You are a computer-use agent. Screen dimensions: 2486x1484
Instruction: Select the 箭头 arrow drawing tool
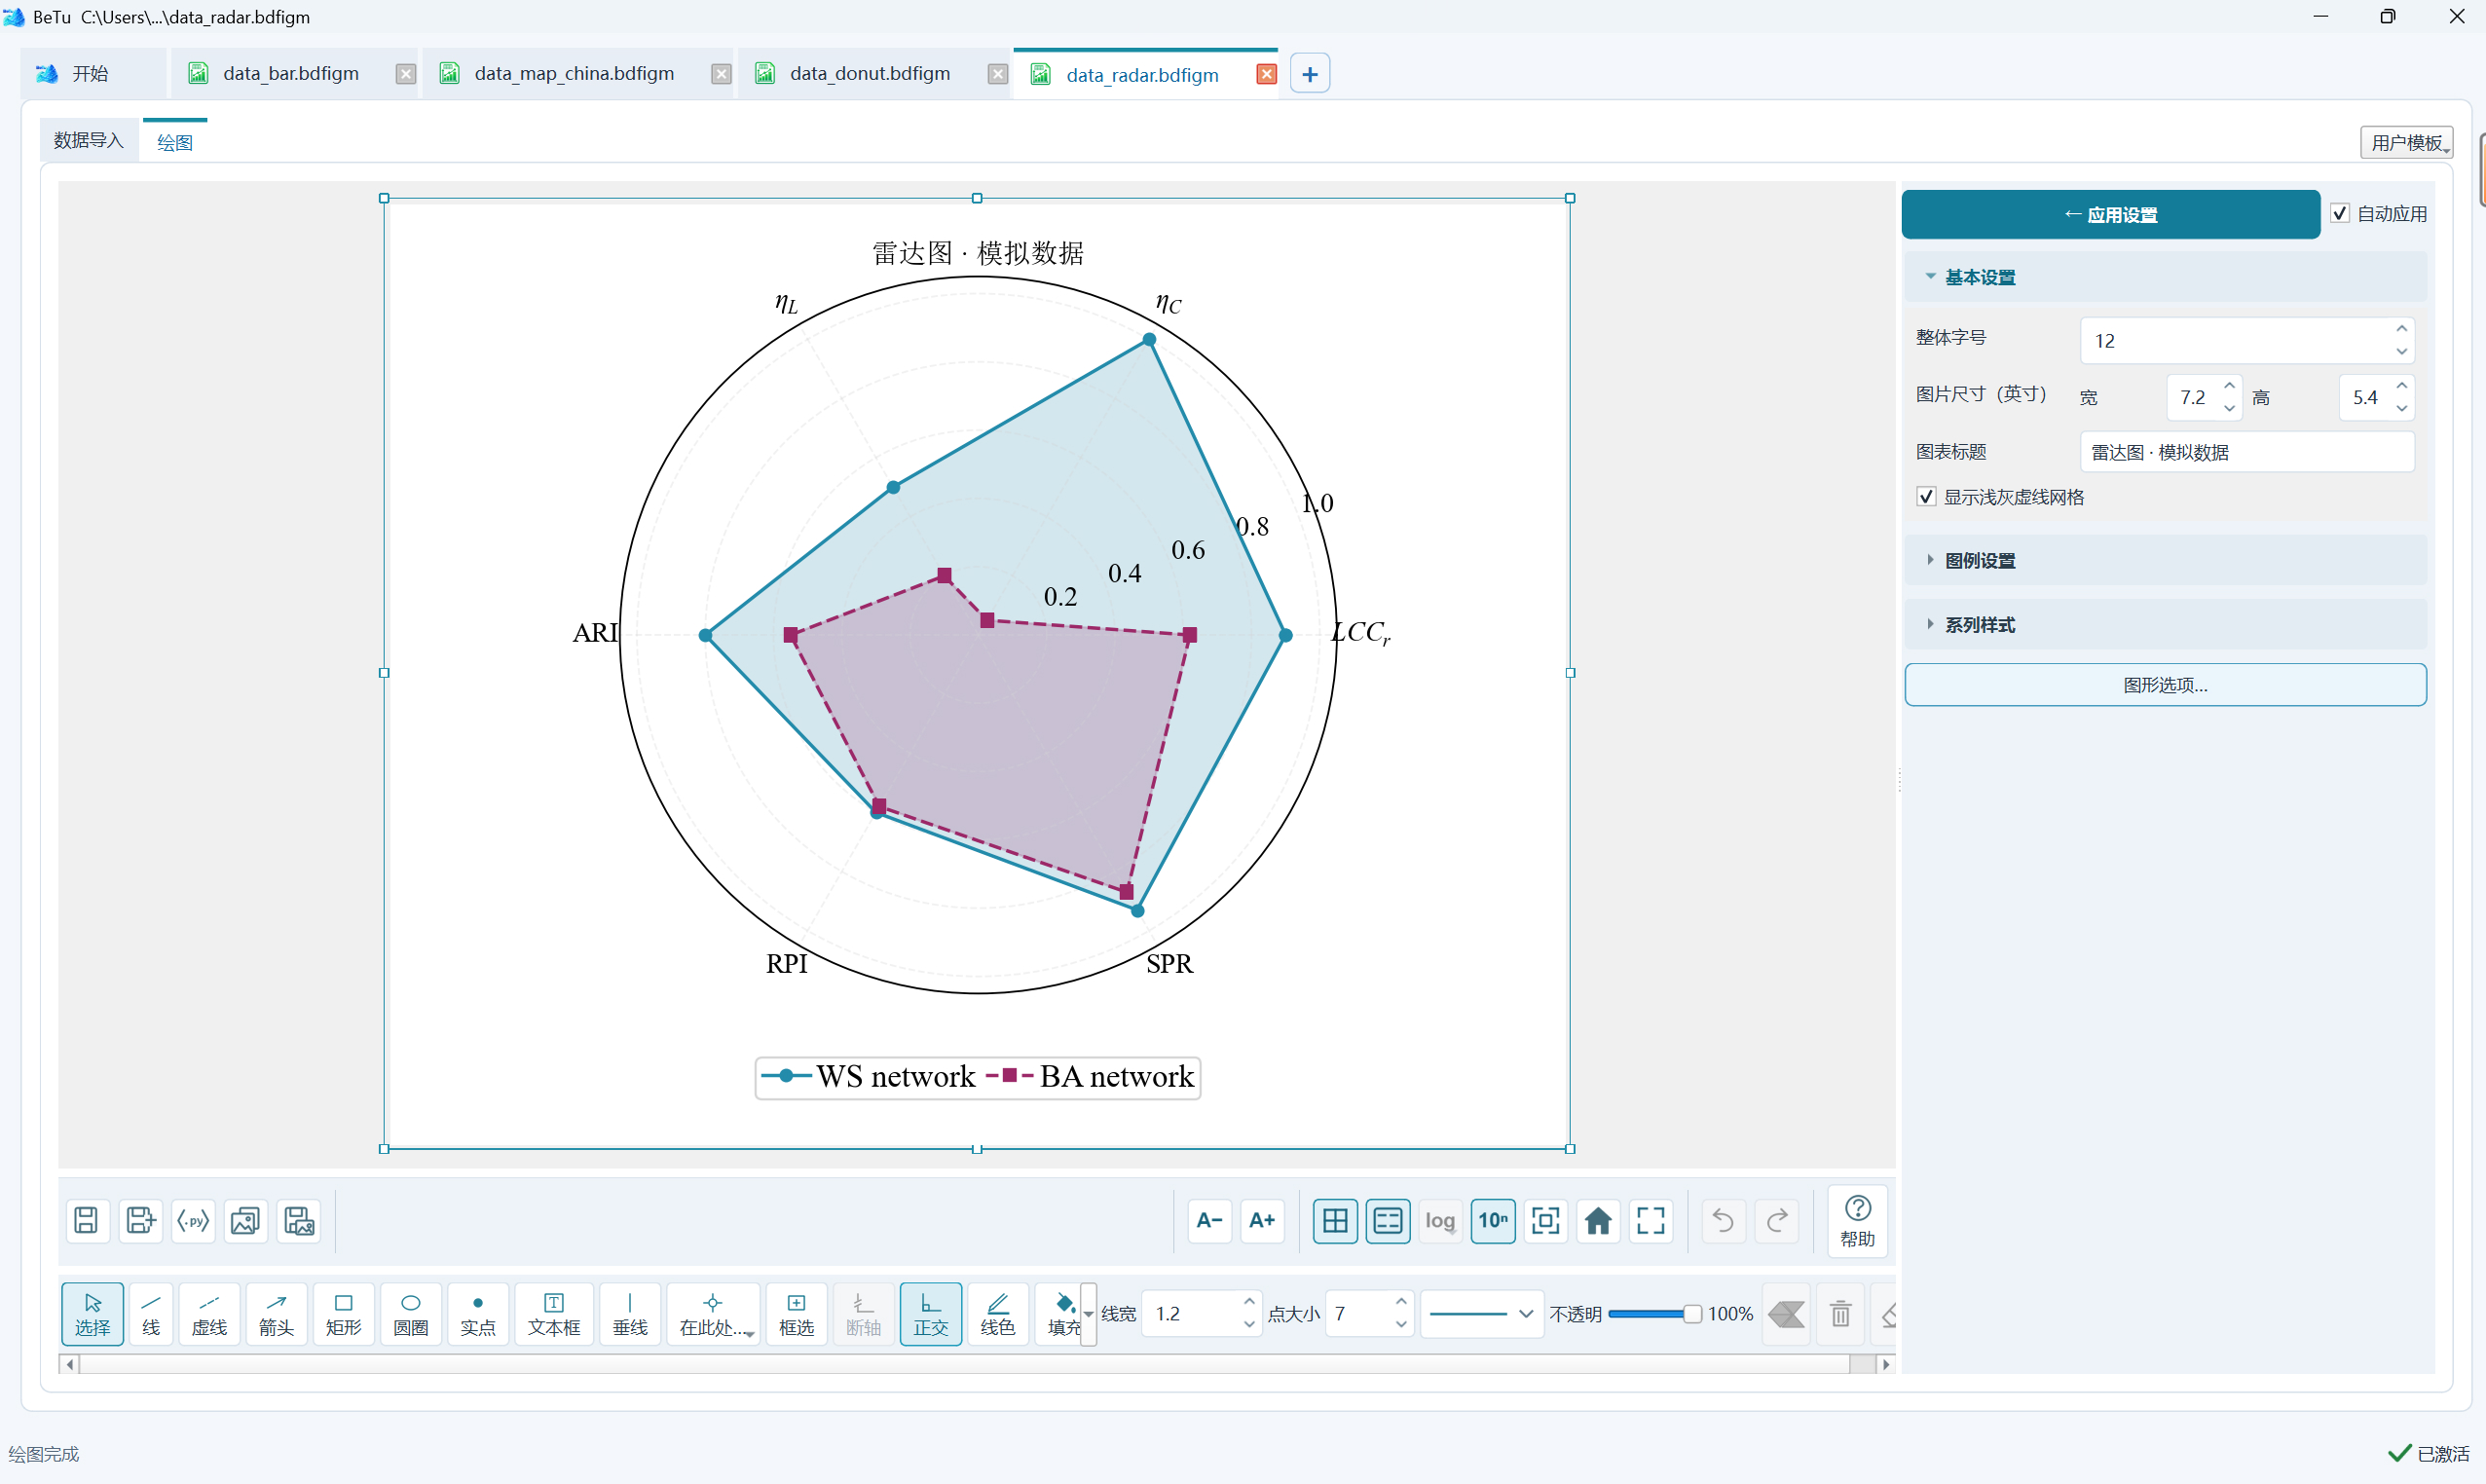(x=276, y=1314)
